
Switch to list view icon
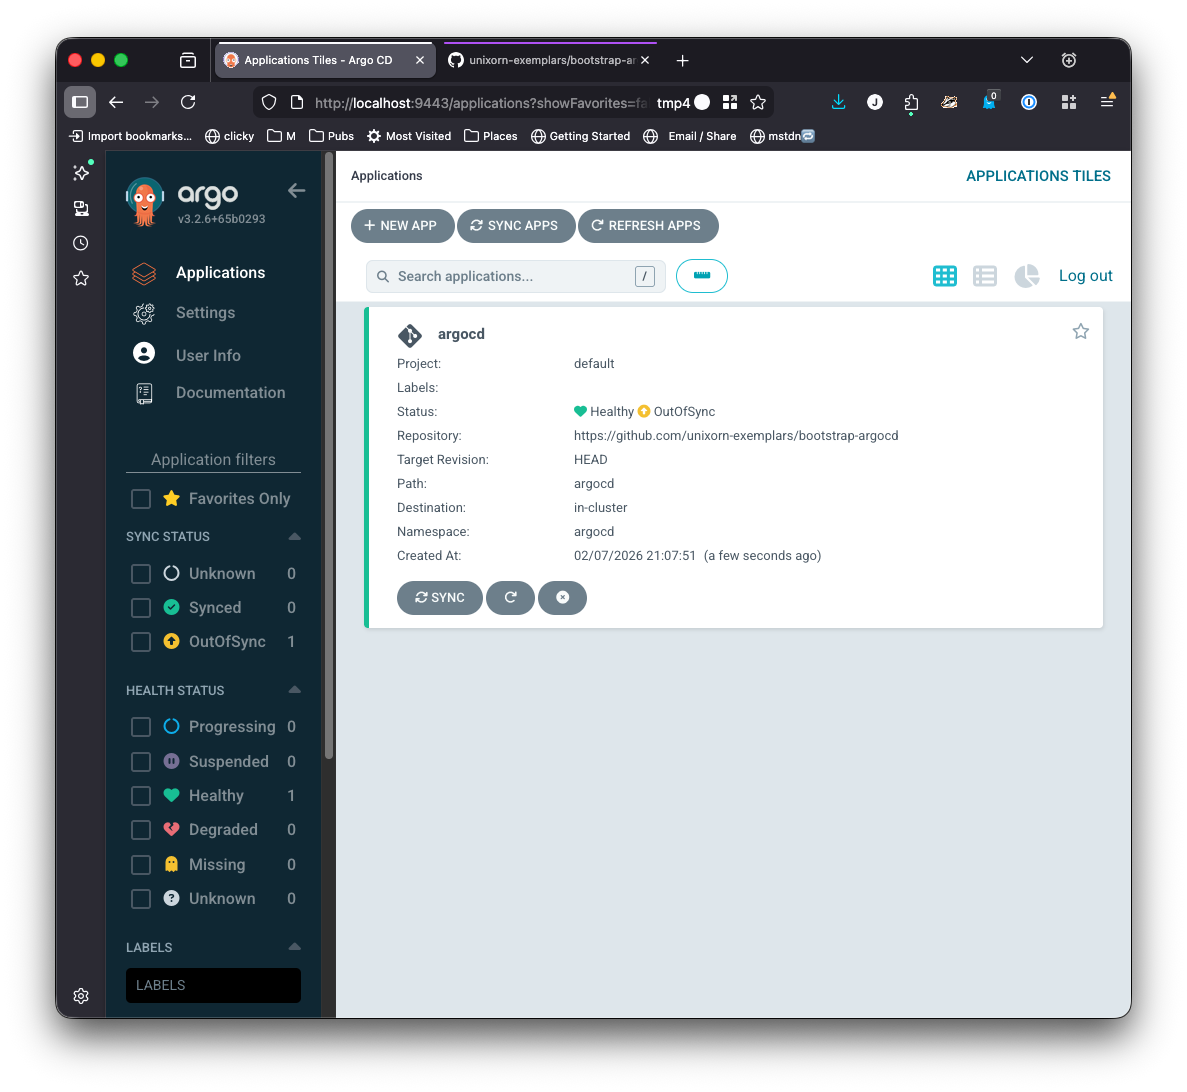point(985,275)
